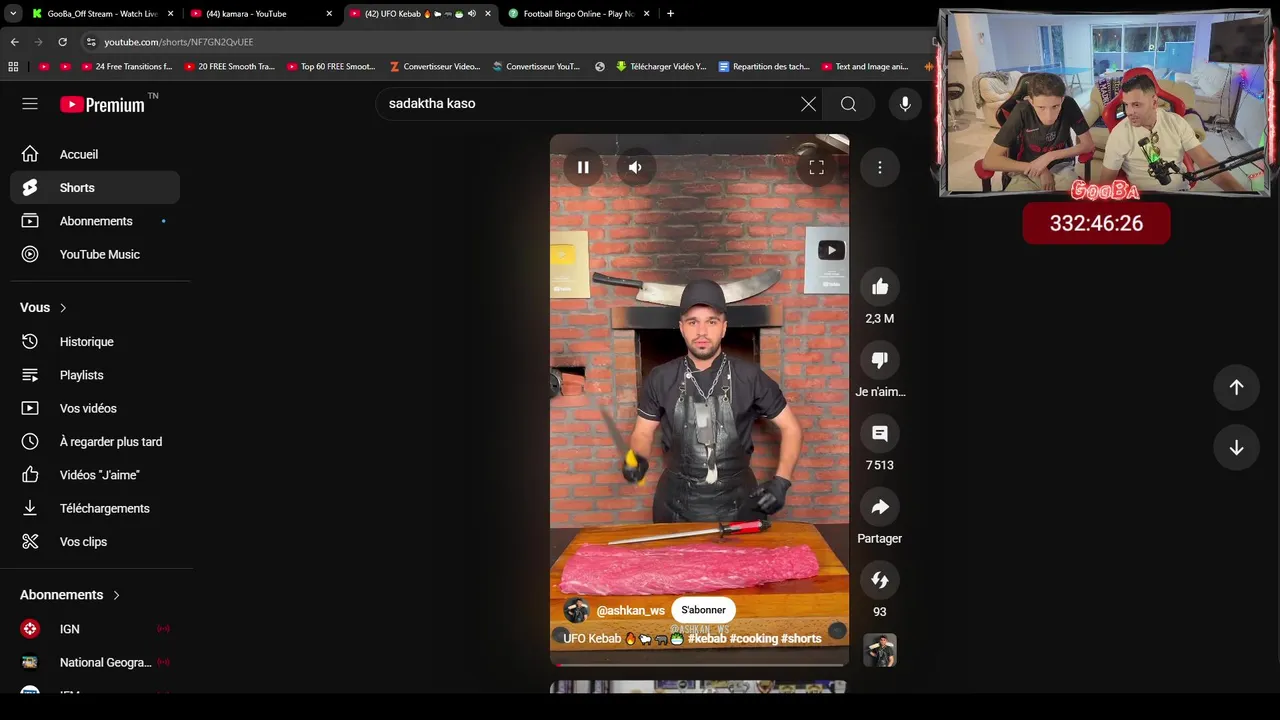Image resolution: width=1280 pixels, height=720 pixels.
Task: Open Abonnements in the sidebar
Action: pyautogui.click(x=95, y=221)
